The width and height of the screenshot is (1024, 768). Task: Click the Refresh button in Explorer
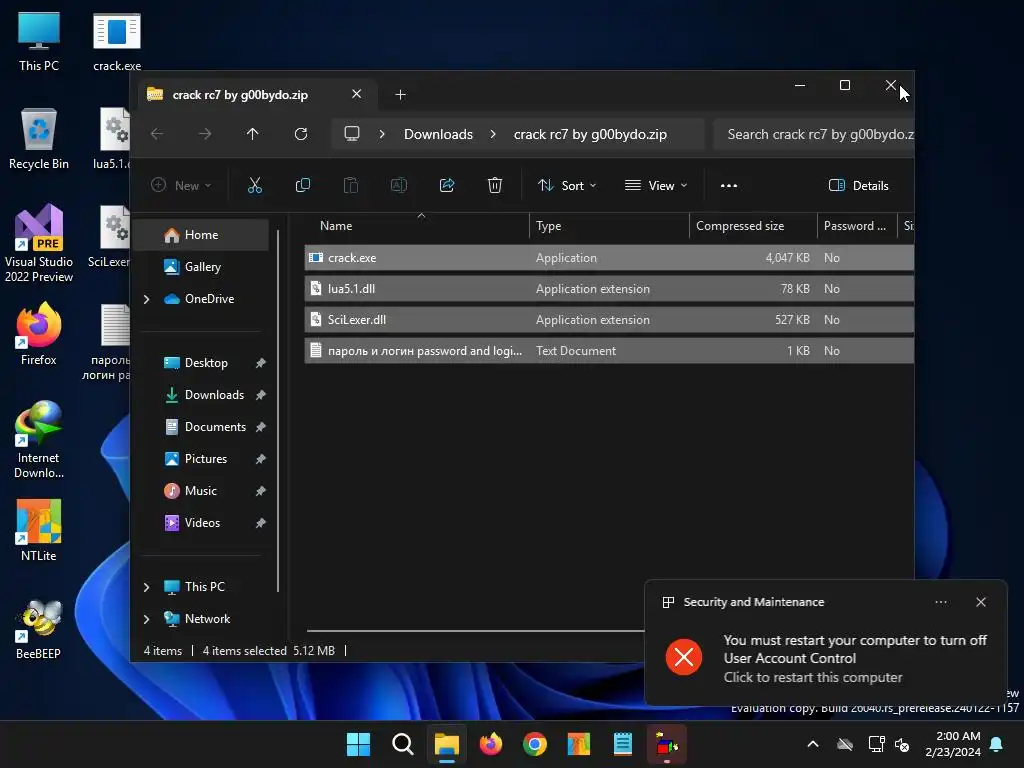pyautogui.click(x=300, y=134)
